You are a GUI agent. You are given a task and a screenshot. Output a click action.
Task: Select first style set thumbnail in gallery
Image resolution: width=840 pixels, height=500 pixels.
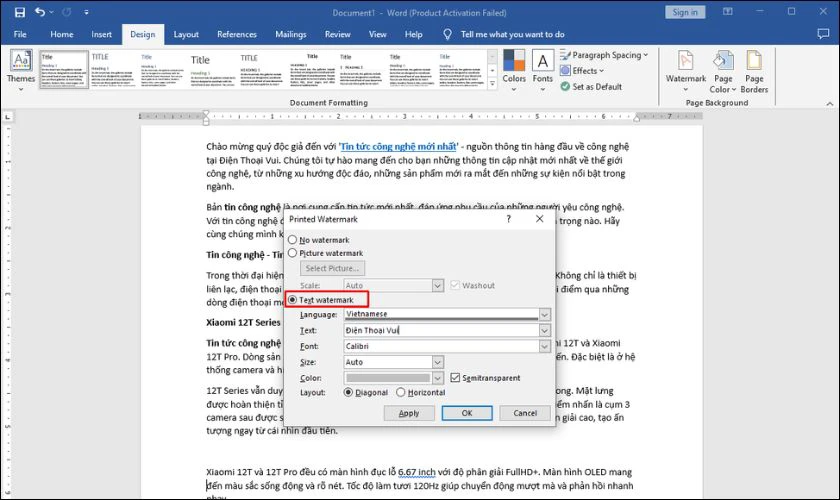(64, 70)
